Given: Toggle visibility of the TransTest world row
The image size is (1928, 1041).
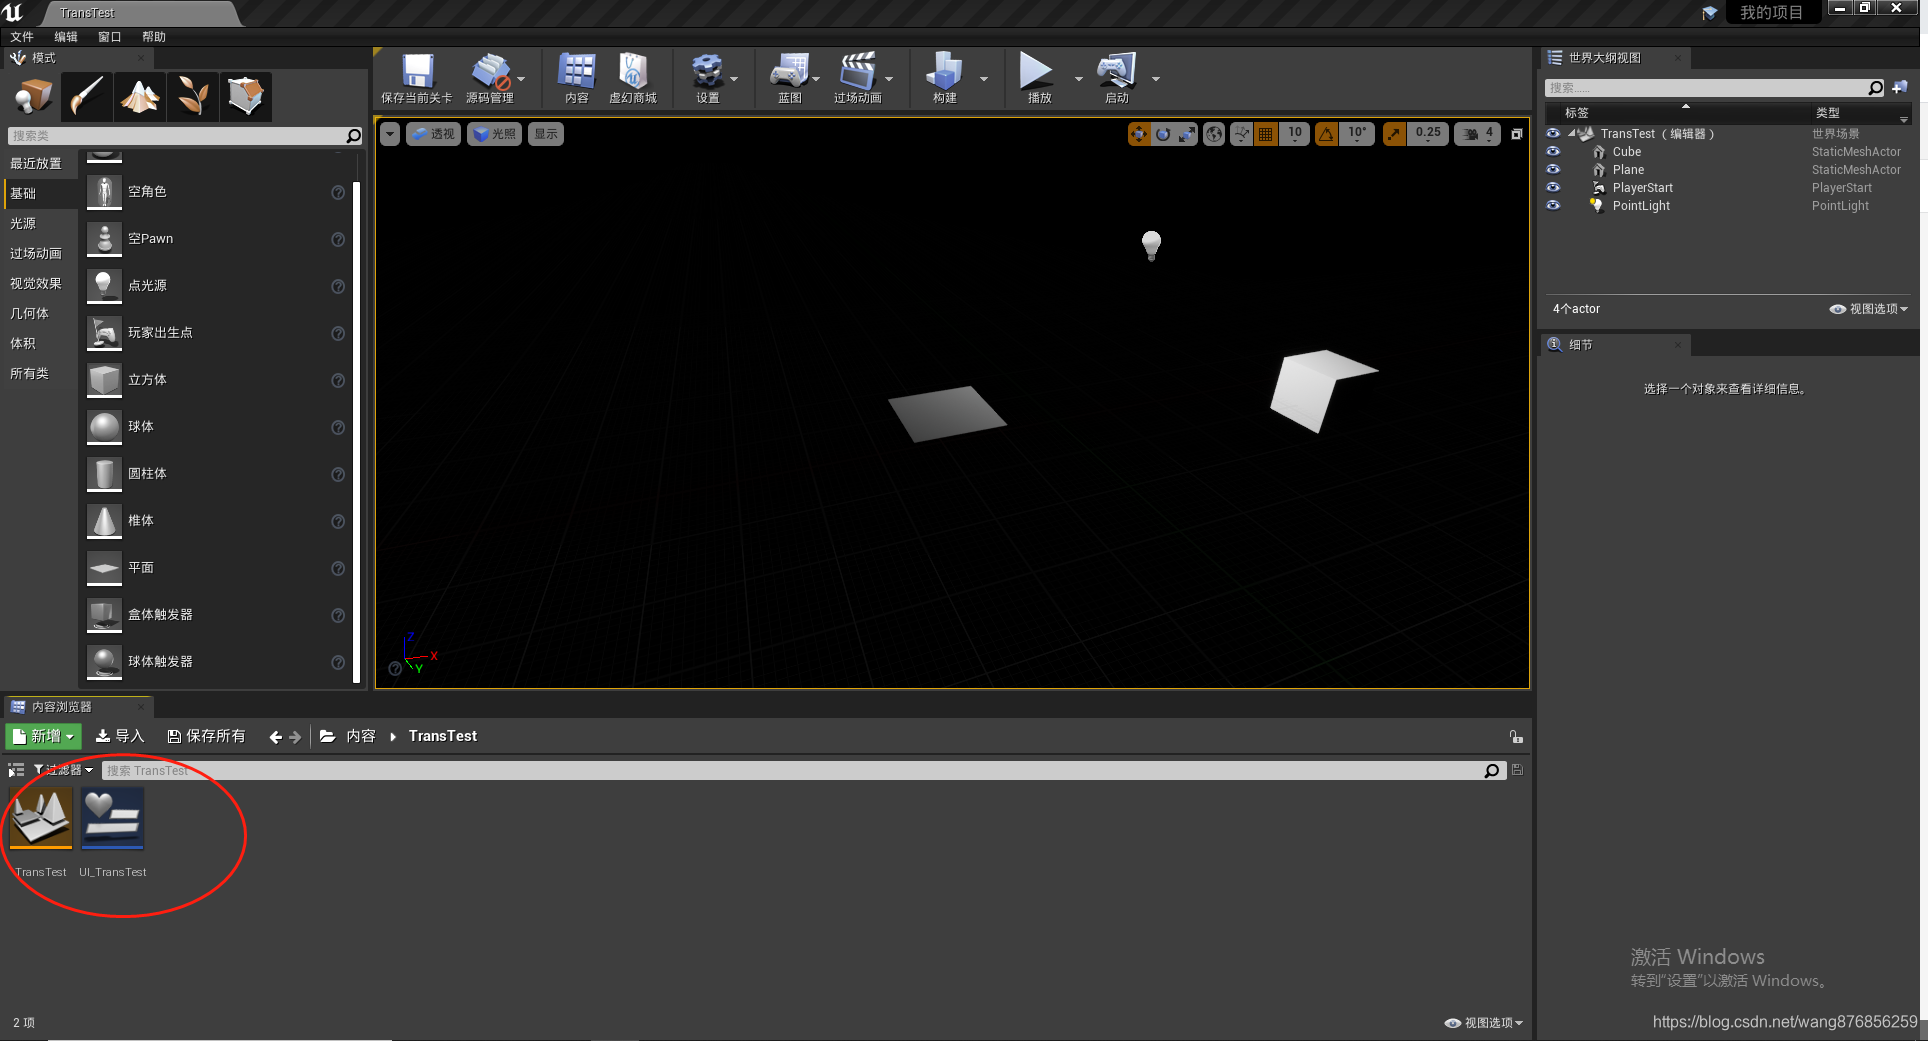Looking at the screenshot, I should (1553, 134).
